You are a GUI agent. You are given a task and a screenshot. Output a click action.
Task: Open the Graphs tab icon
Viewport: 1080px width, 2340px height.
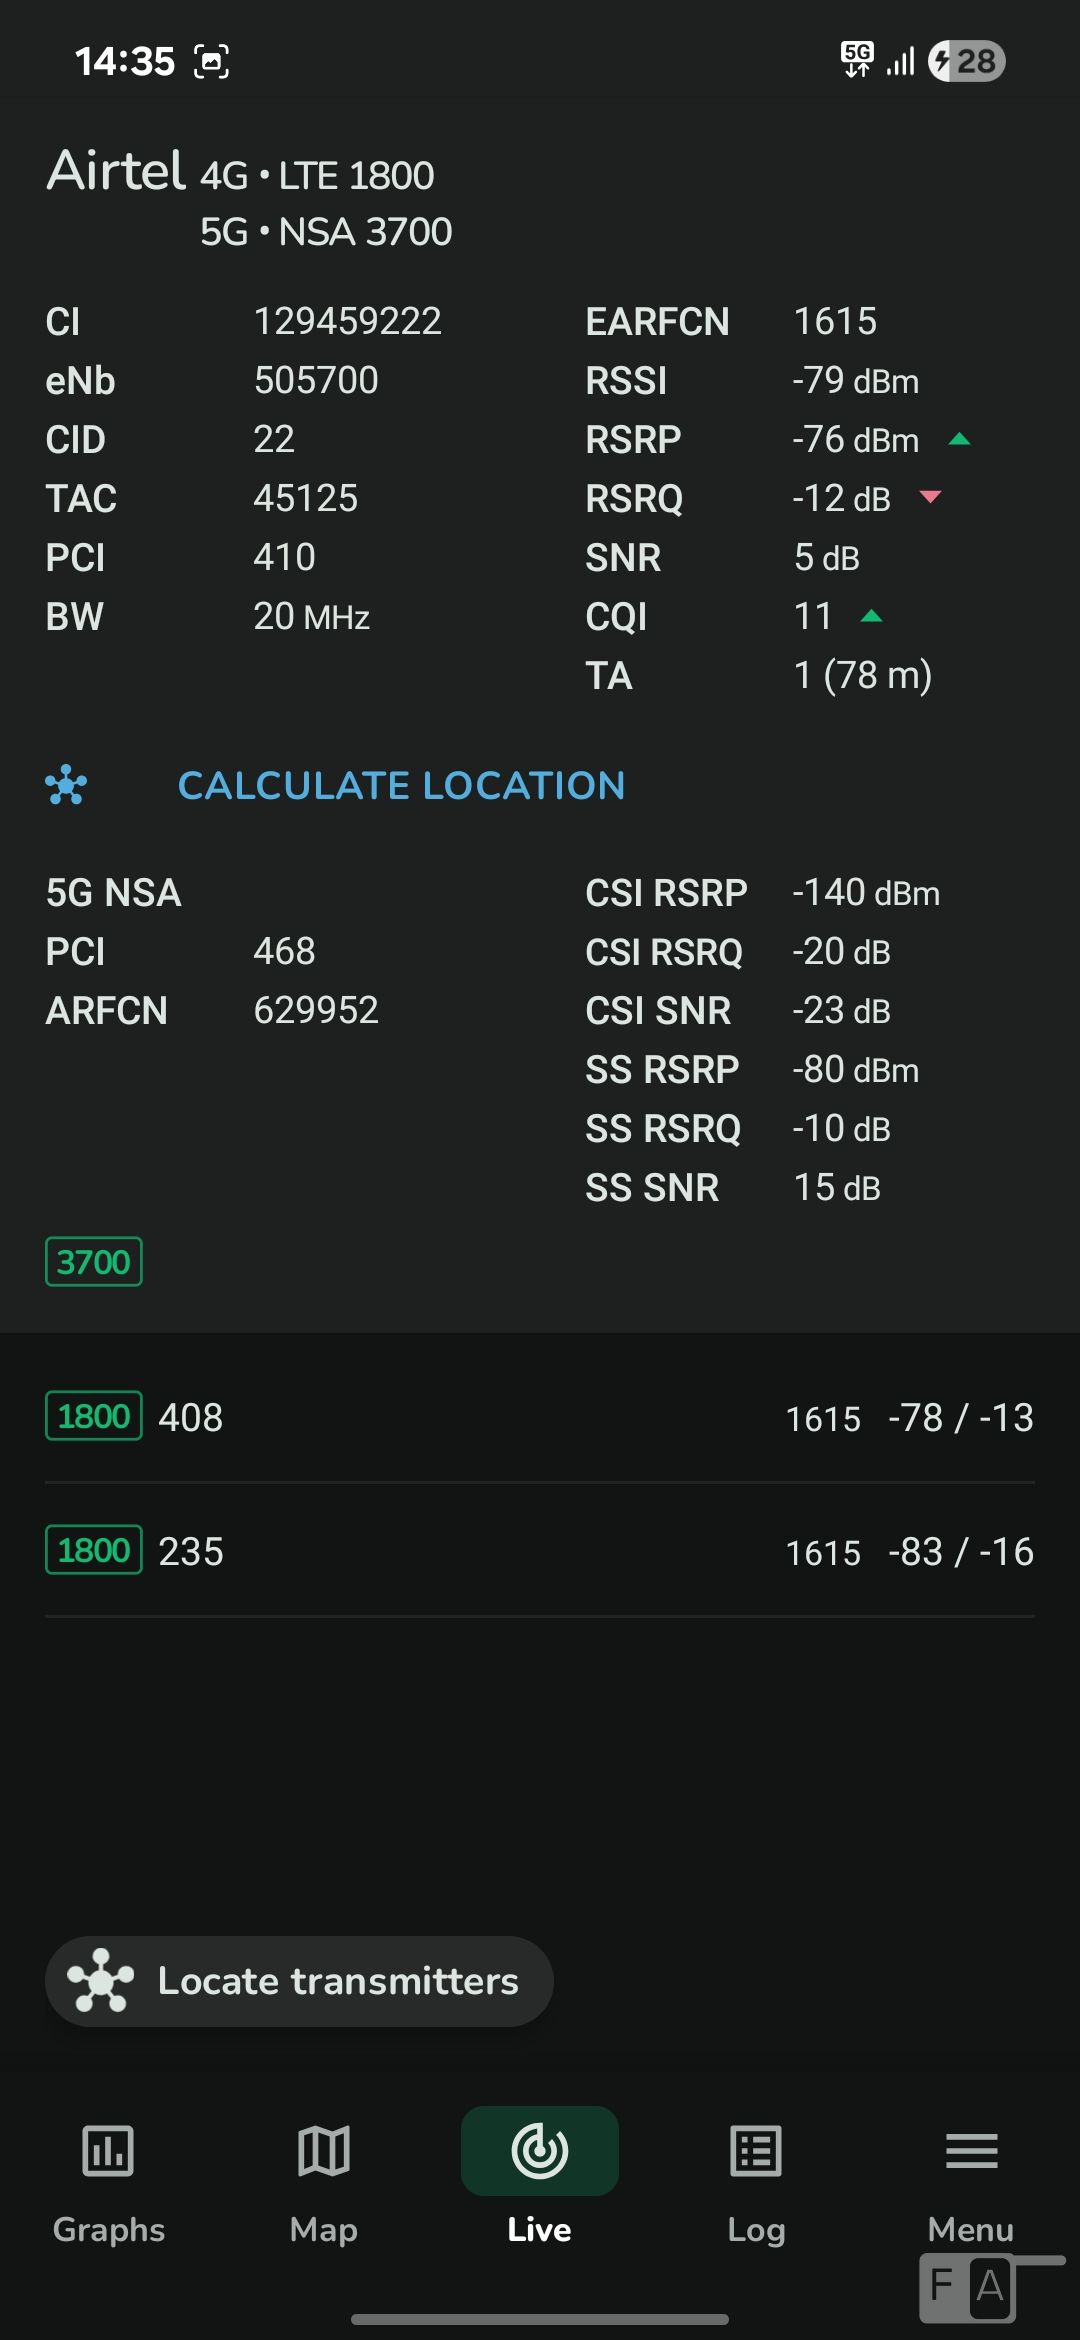click(108, 2151)
